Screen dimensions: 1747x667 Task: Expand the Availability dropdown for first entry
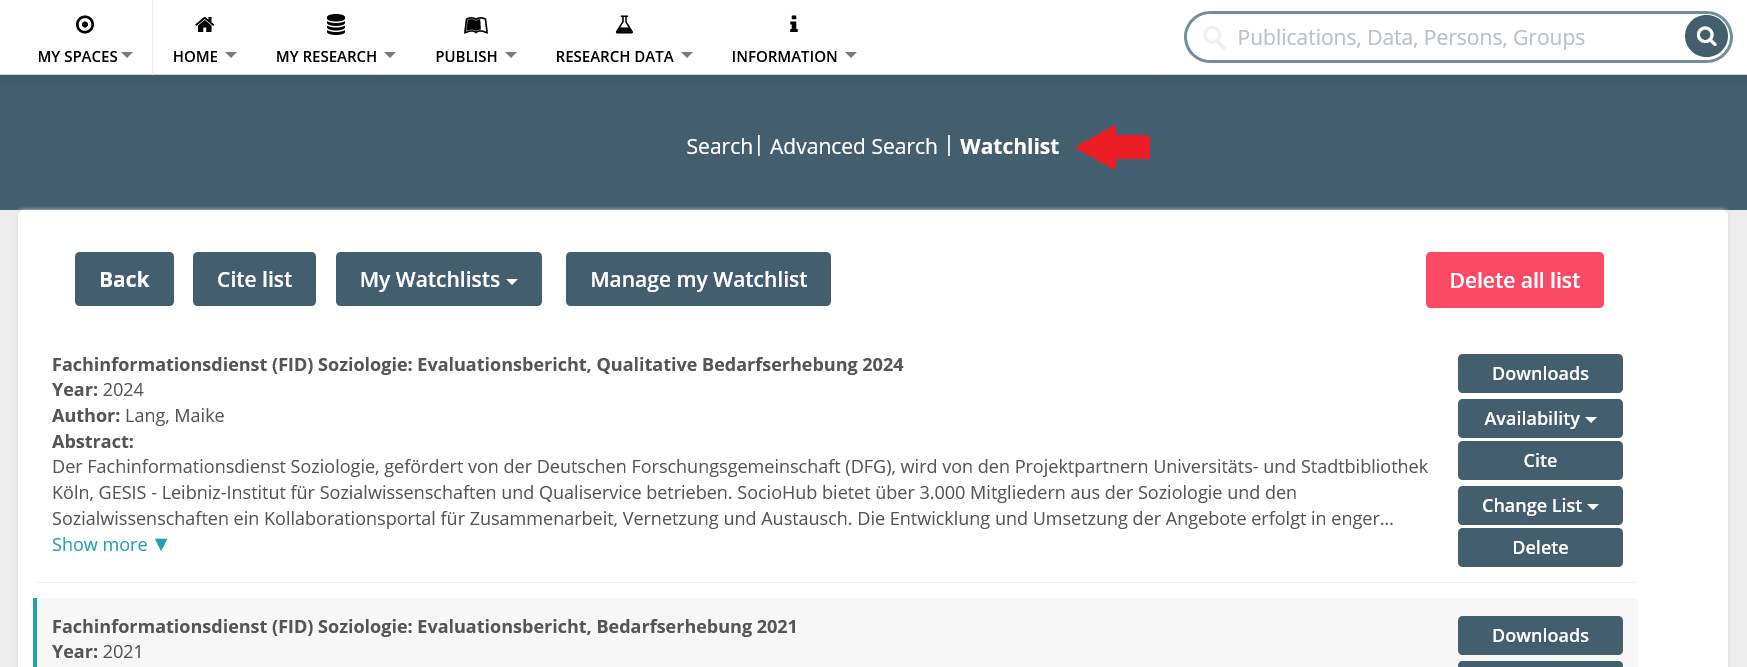1539,419
